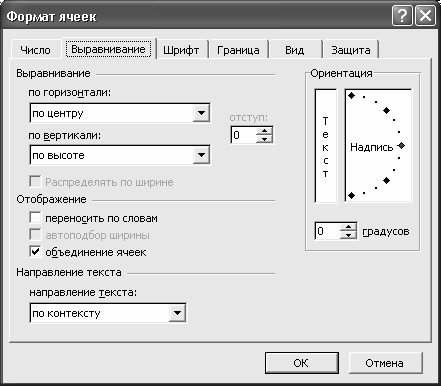Toggle 'автоподбор ширины' checkbox

(x=35, y=235)
